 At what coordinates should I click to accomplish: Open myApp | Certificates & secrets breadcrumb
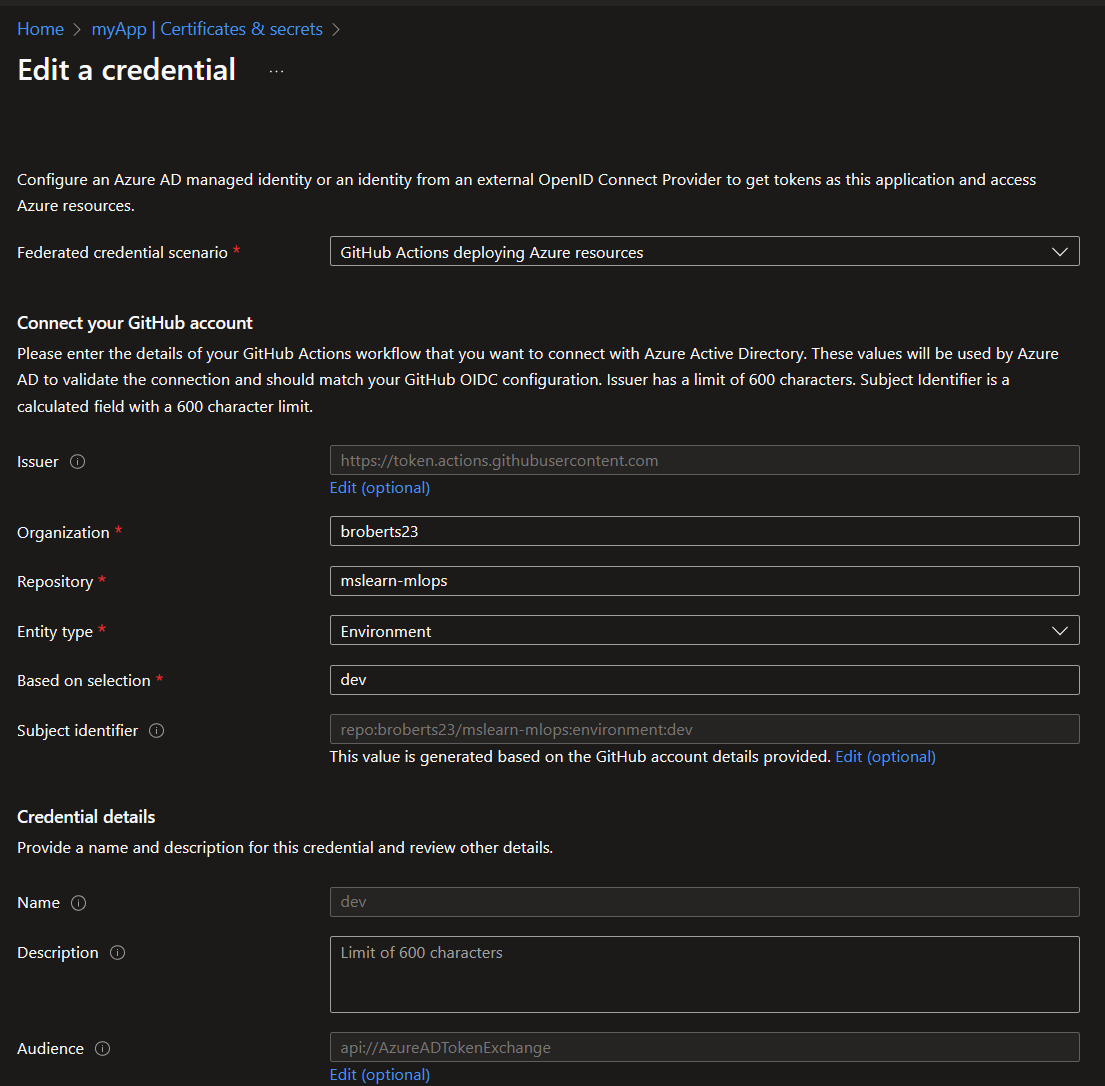(x=206, y=29)
